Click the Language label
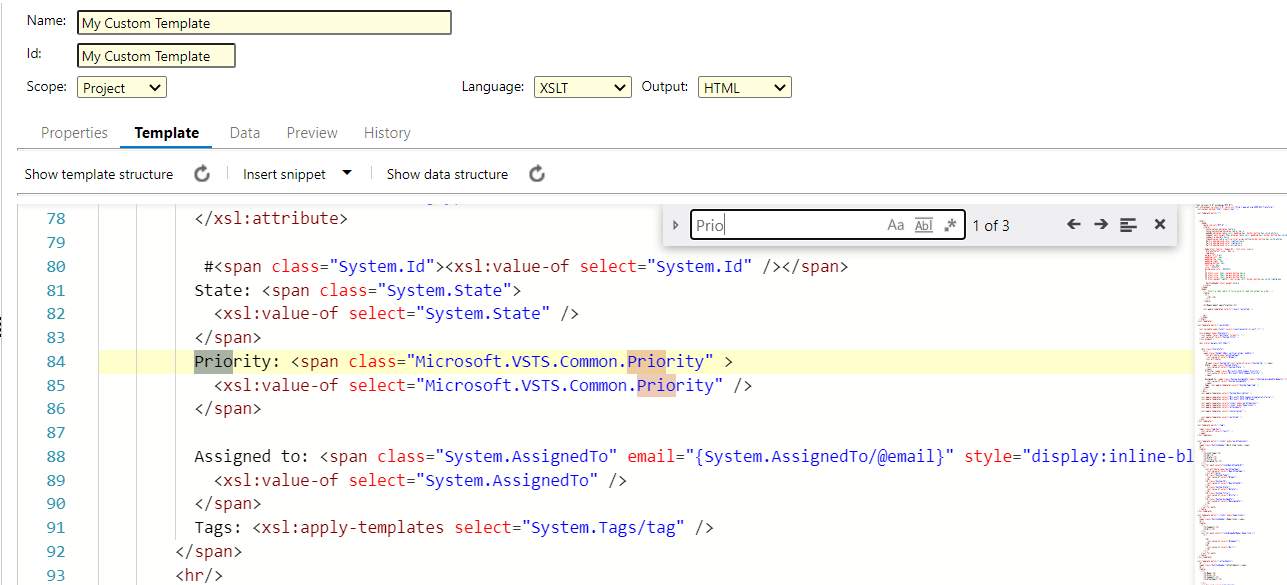The width and height of the screenshot is (1287, 585). point(493,87)
